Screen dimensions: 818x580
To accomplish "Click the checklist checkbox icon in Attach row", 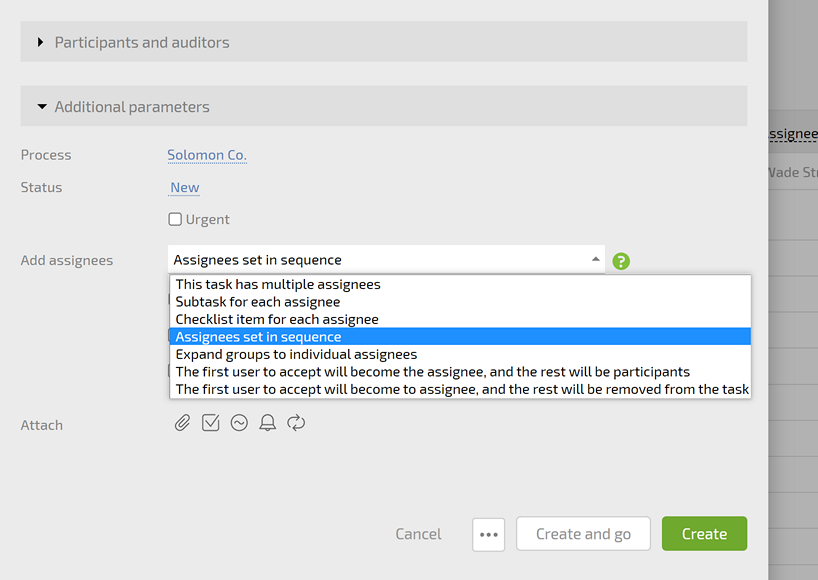I will tap(211, 423).
